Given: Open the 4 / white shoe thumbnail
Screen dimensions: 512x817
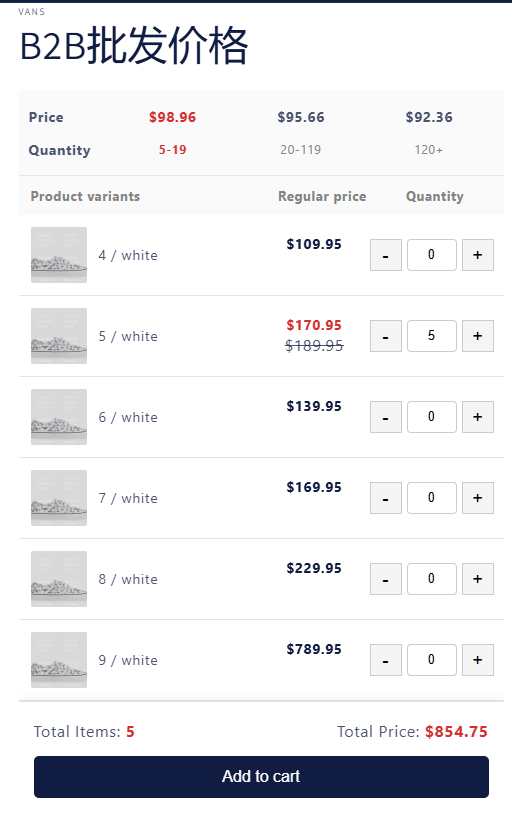Looking at the screenshot, I should (x=59, y=255).
